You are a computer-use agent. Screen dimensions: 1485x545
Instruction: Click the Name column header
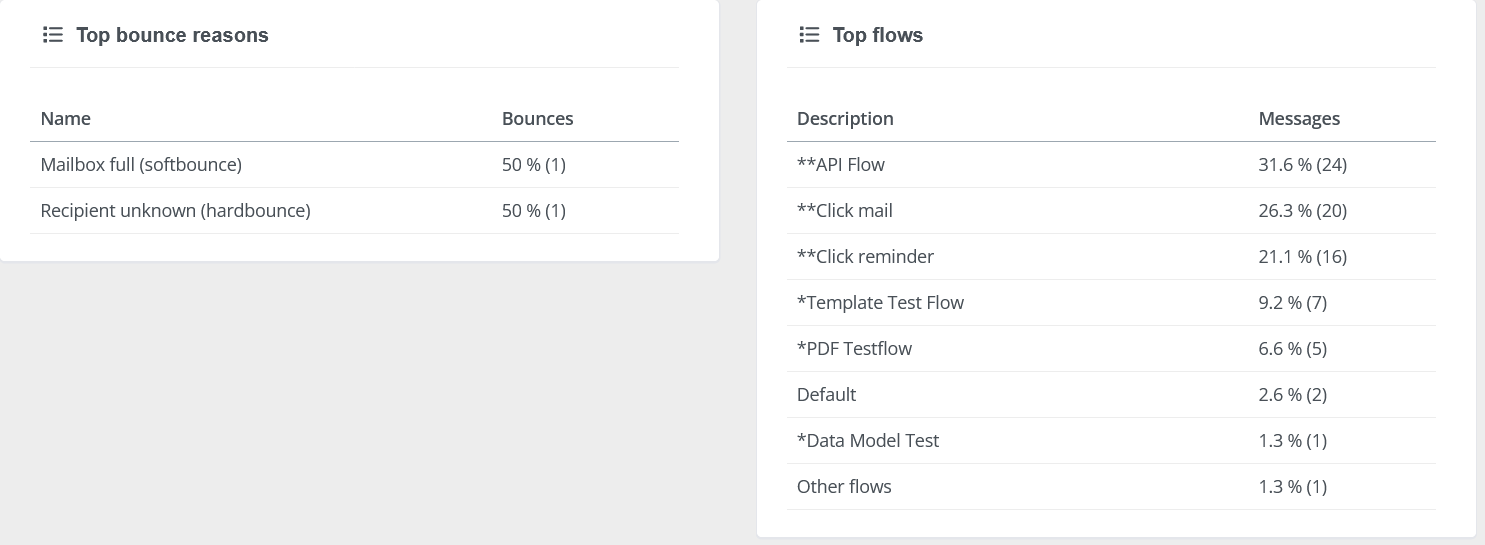tap(65, 118)
